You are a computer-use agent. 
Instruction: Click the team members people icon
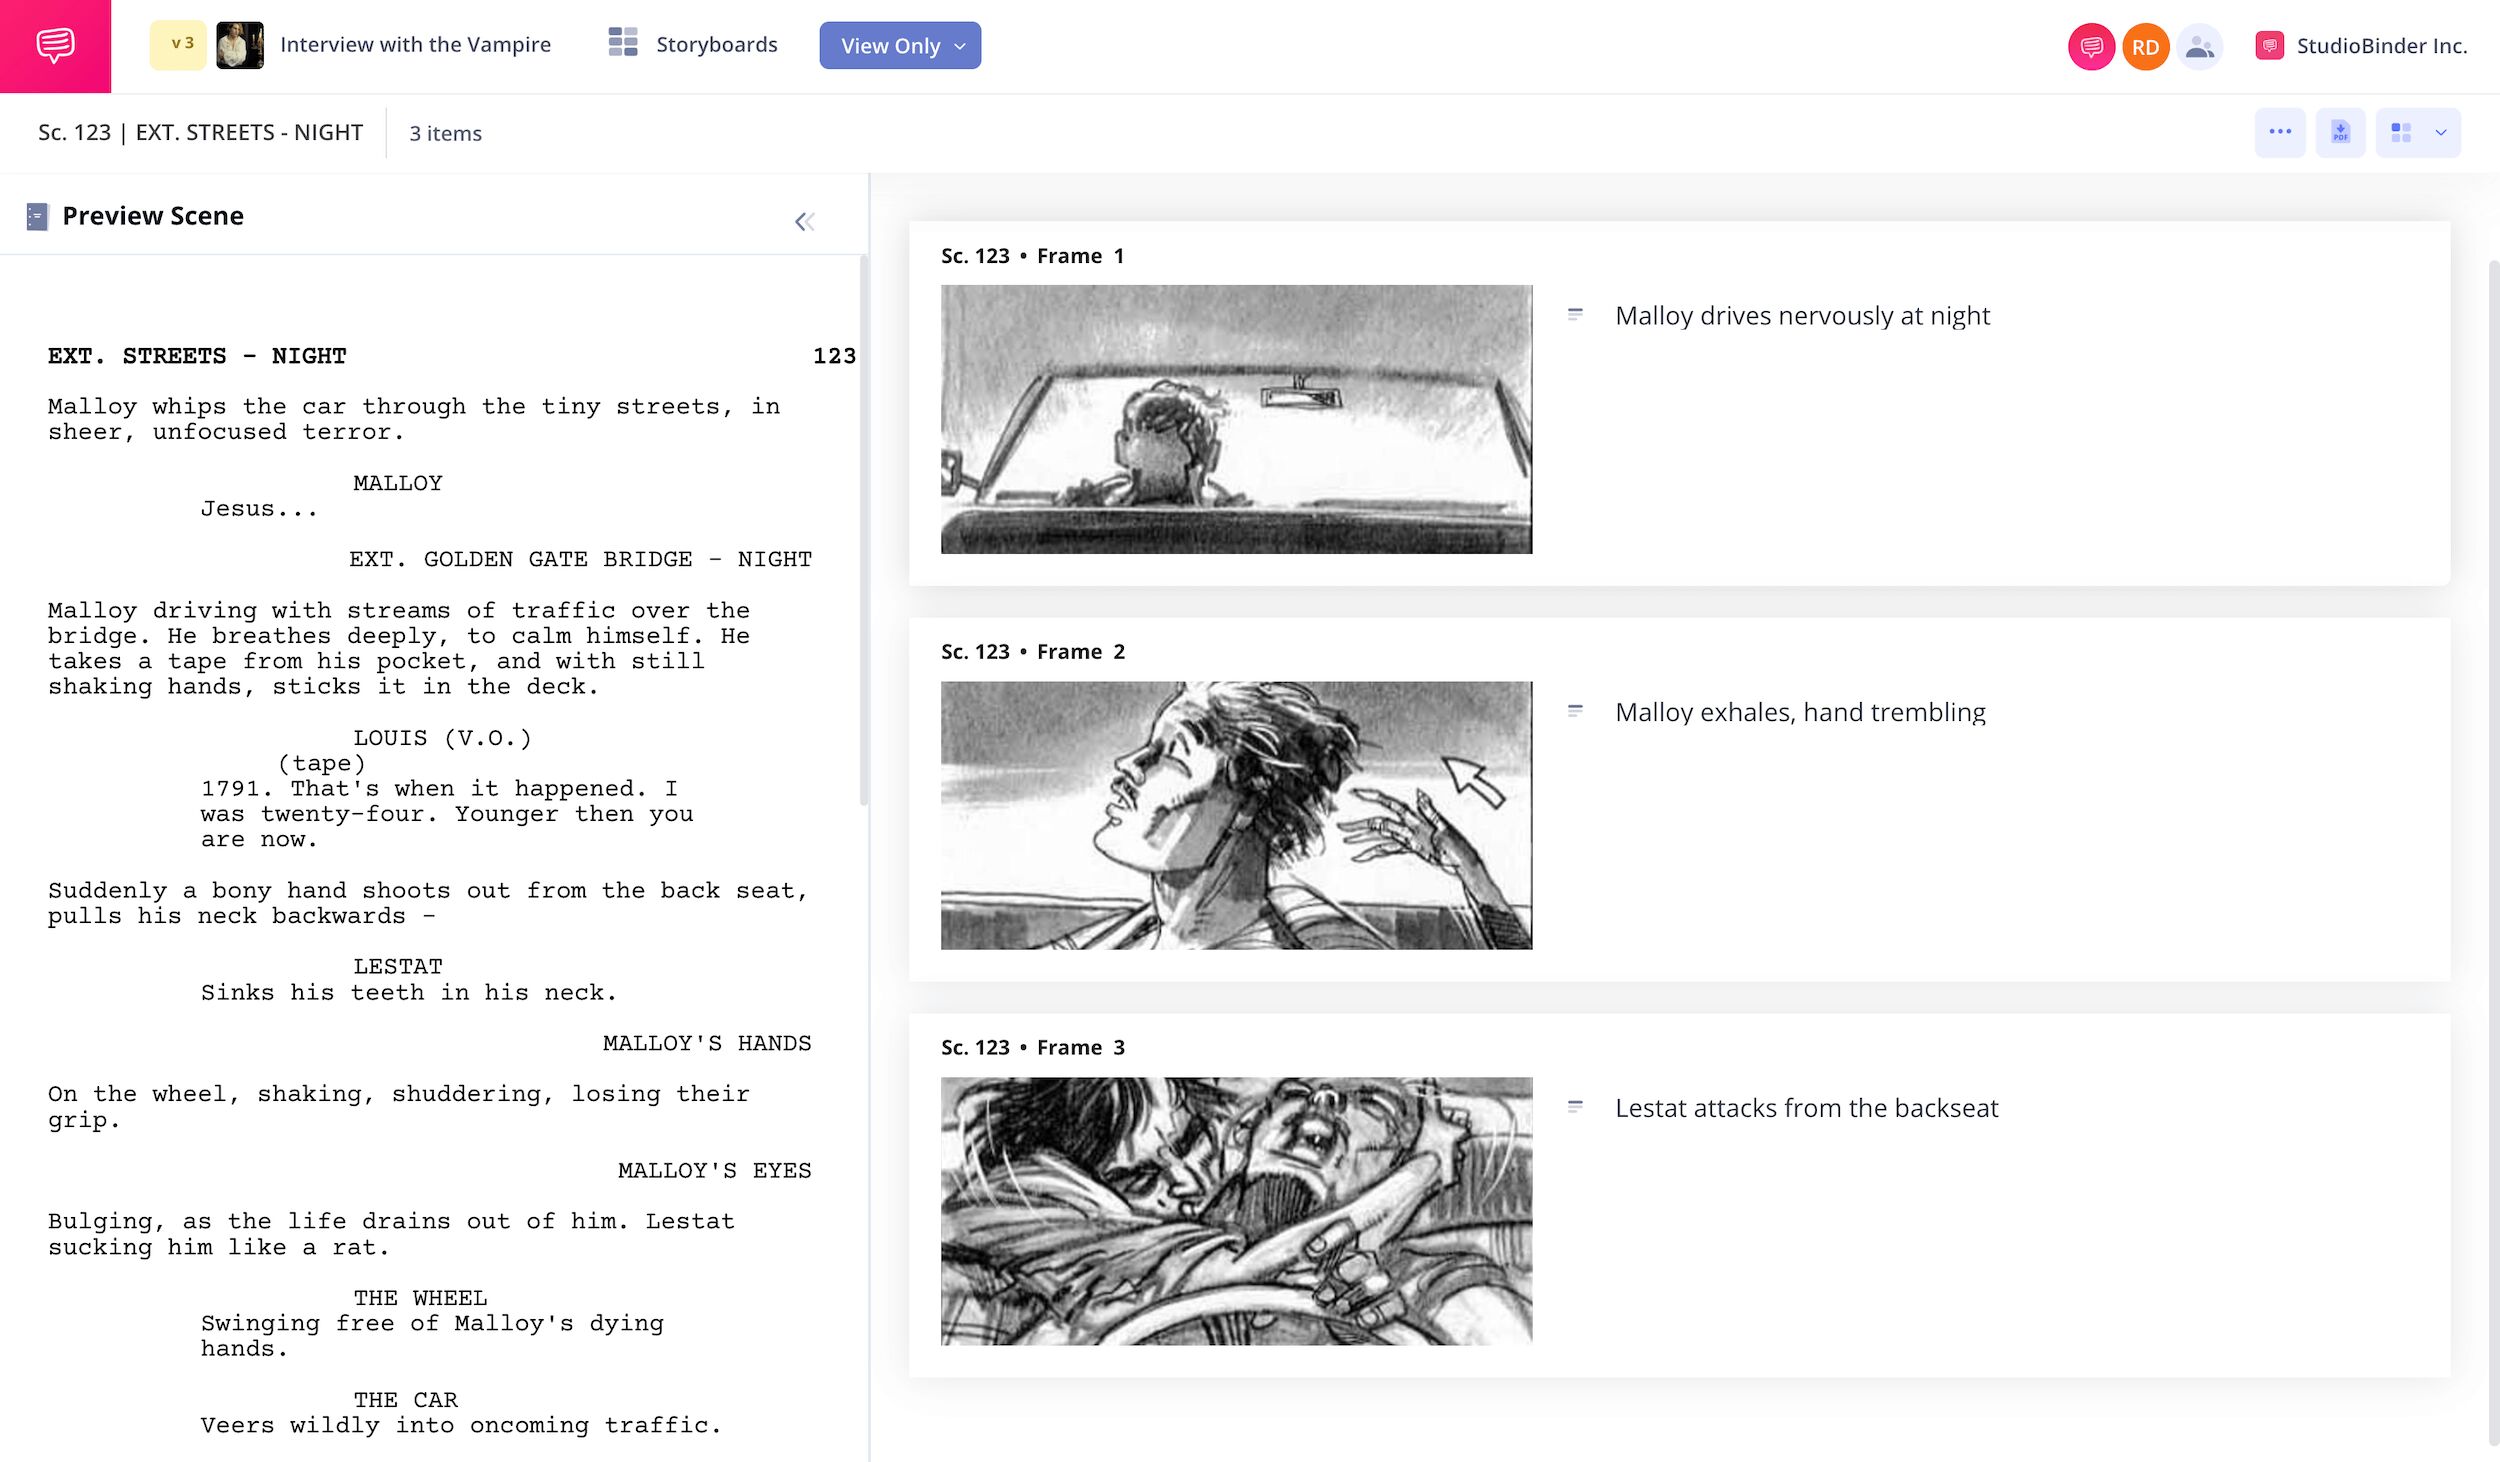click(2198, 47)
